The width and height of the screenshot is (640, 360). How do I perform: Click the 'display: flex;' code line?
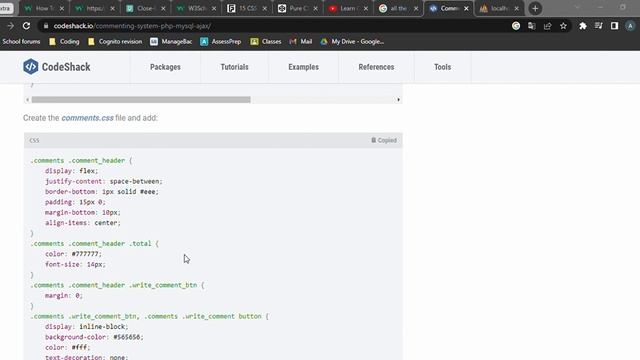pyautogui.click(x=71, y=171)
